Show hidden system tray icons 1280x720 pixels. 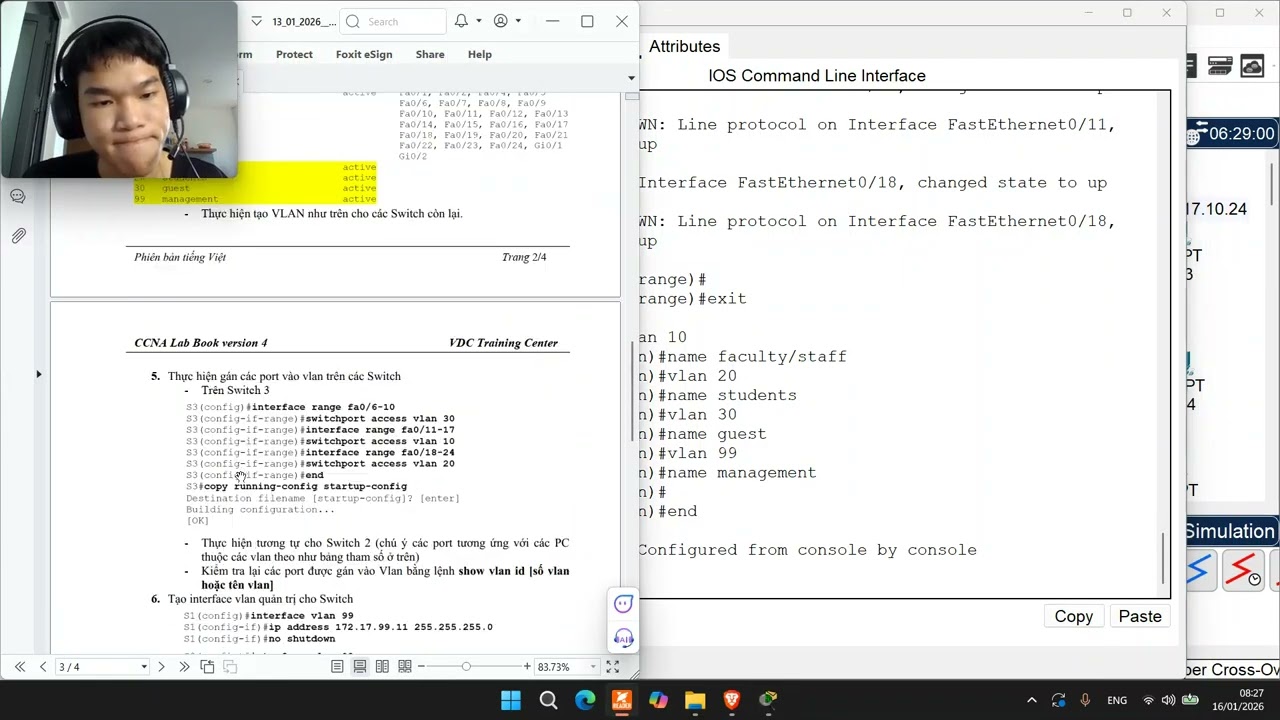pos(1032,700)
